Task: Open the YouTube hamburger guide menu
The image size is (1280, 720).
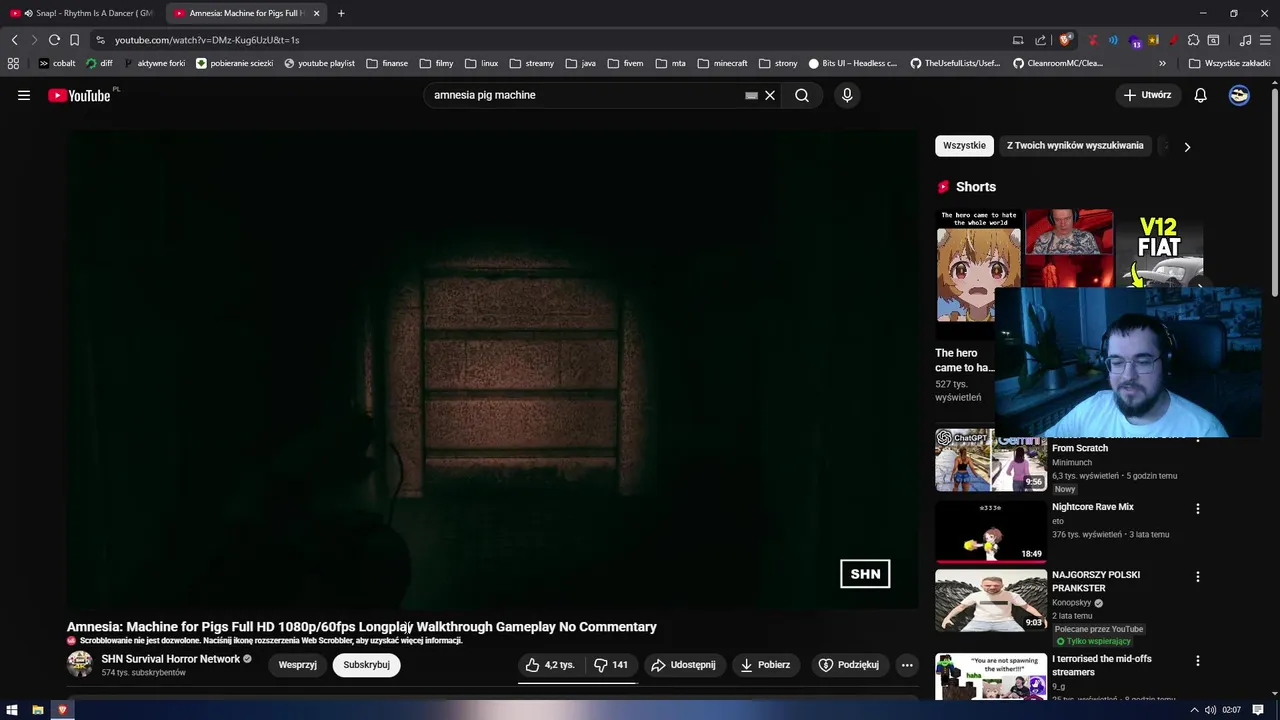Action: pyautogui.click(x=24, y=95)
